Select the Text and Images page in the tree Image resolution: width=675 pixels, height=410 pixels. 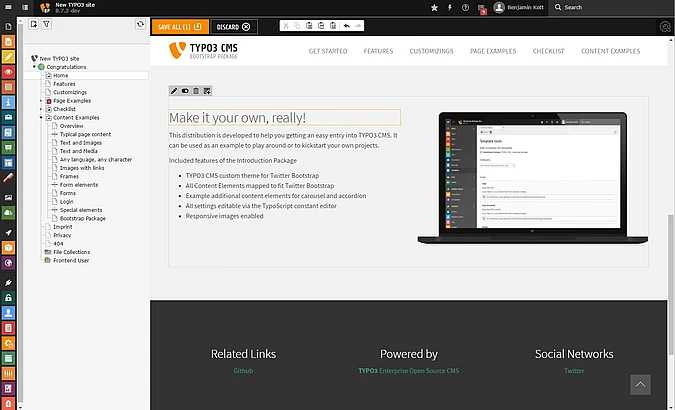(82, 143)
